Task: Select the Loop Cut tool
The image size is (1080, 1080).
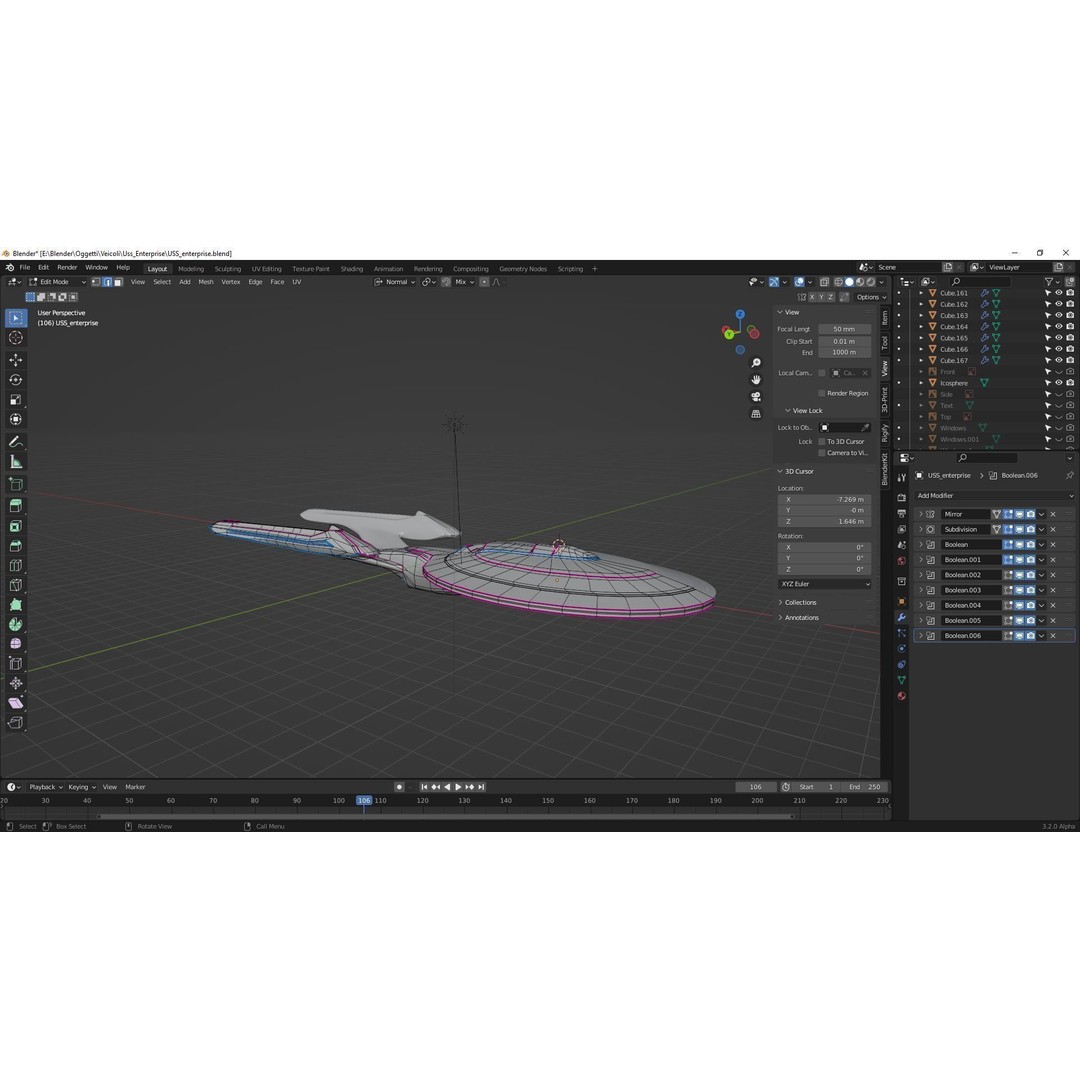Action: pyautogui.click(x=16, y=565)
